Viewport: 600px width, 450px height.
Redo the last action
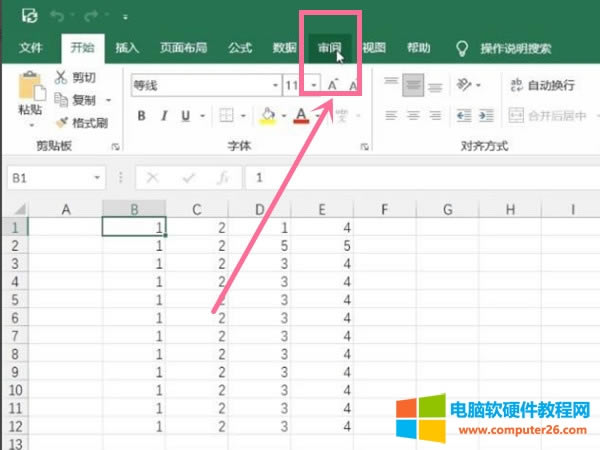[x=91, y=16]
